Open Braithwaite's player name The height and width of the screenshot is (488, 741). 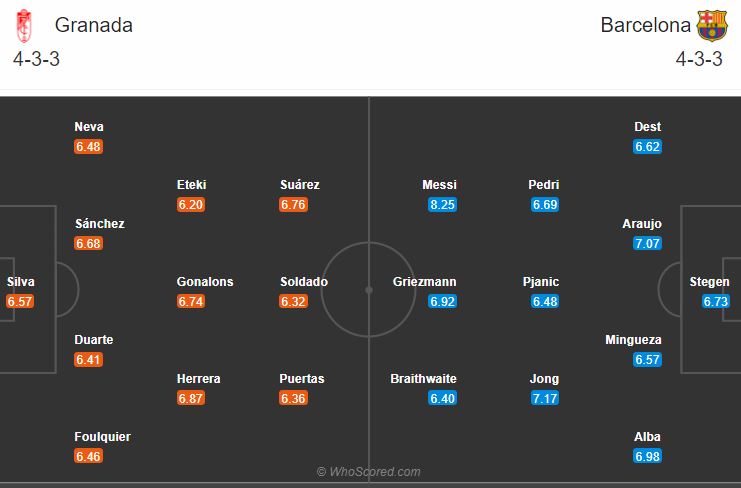pos(423,379)
